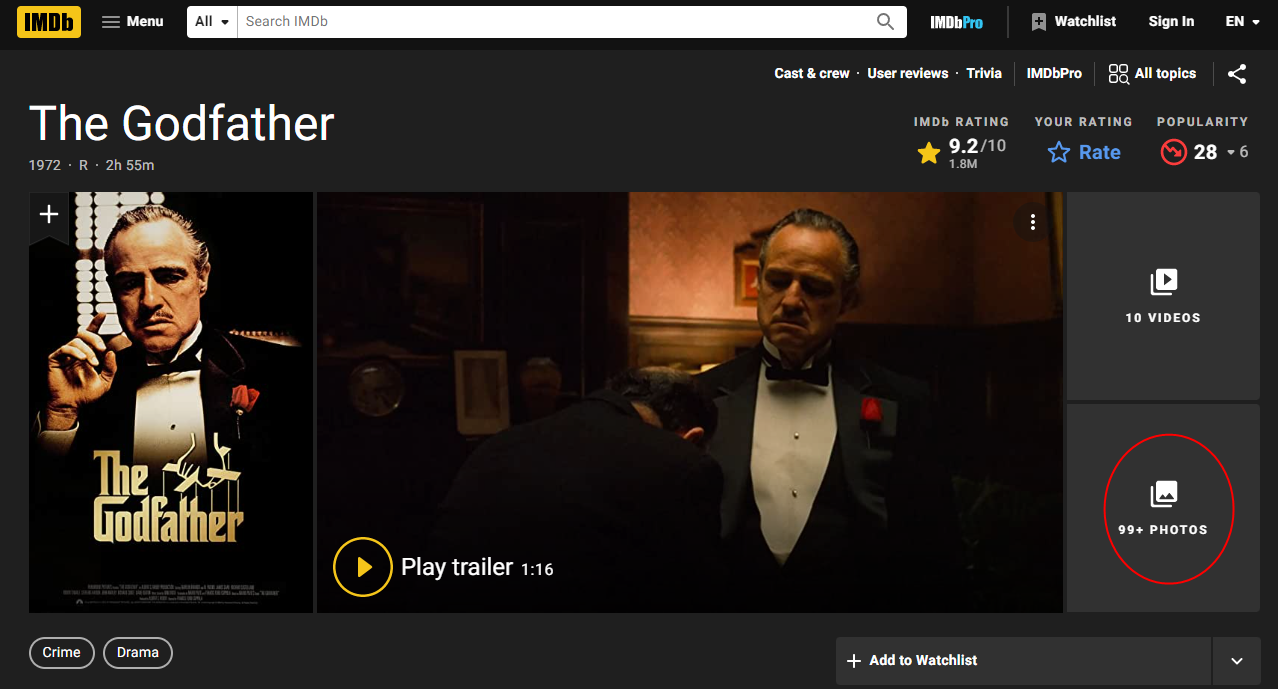Expand the Add to Watchlist chevron
1278x689 pixels.
[x=1237, y=661]
